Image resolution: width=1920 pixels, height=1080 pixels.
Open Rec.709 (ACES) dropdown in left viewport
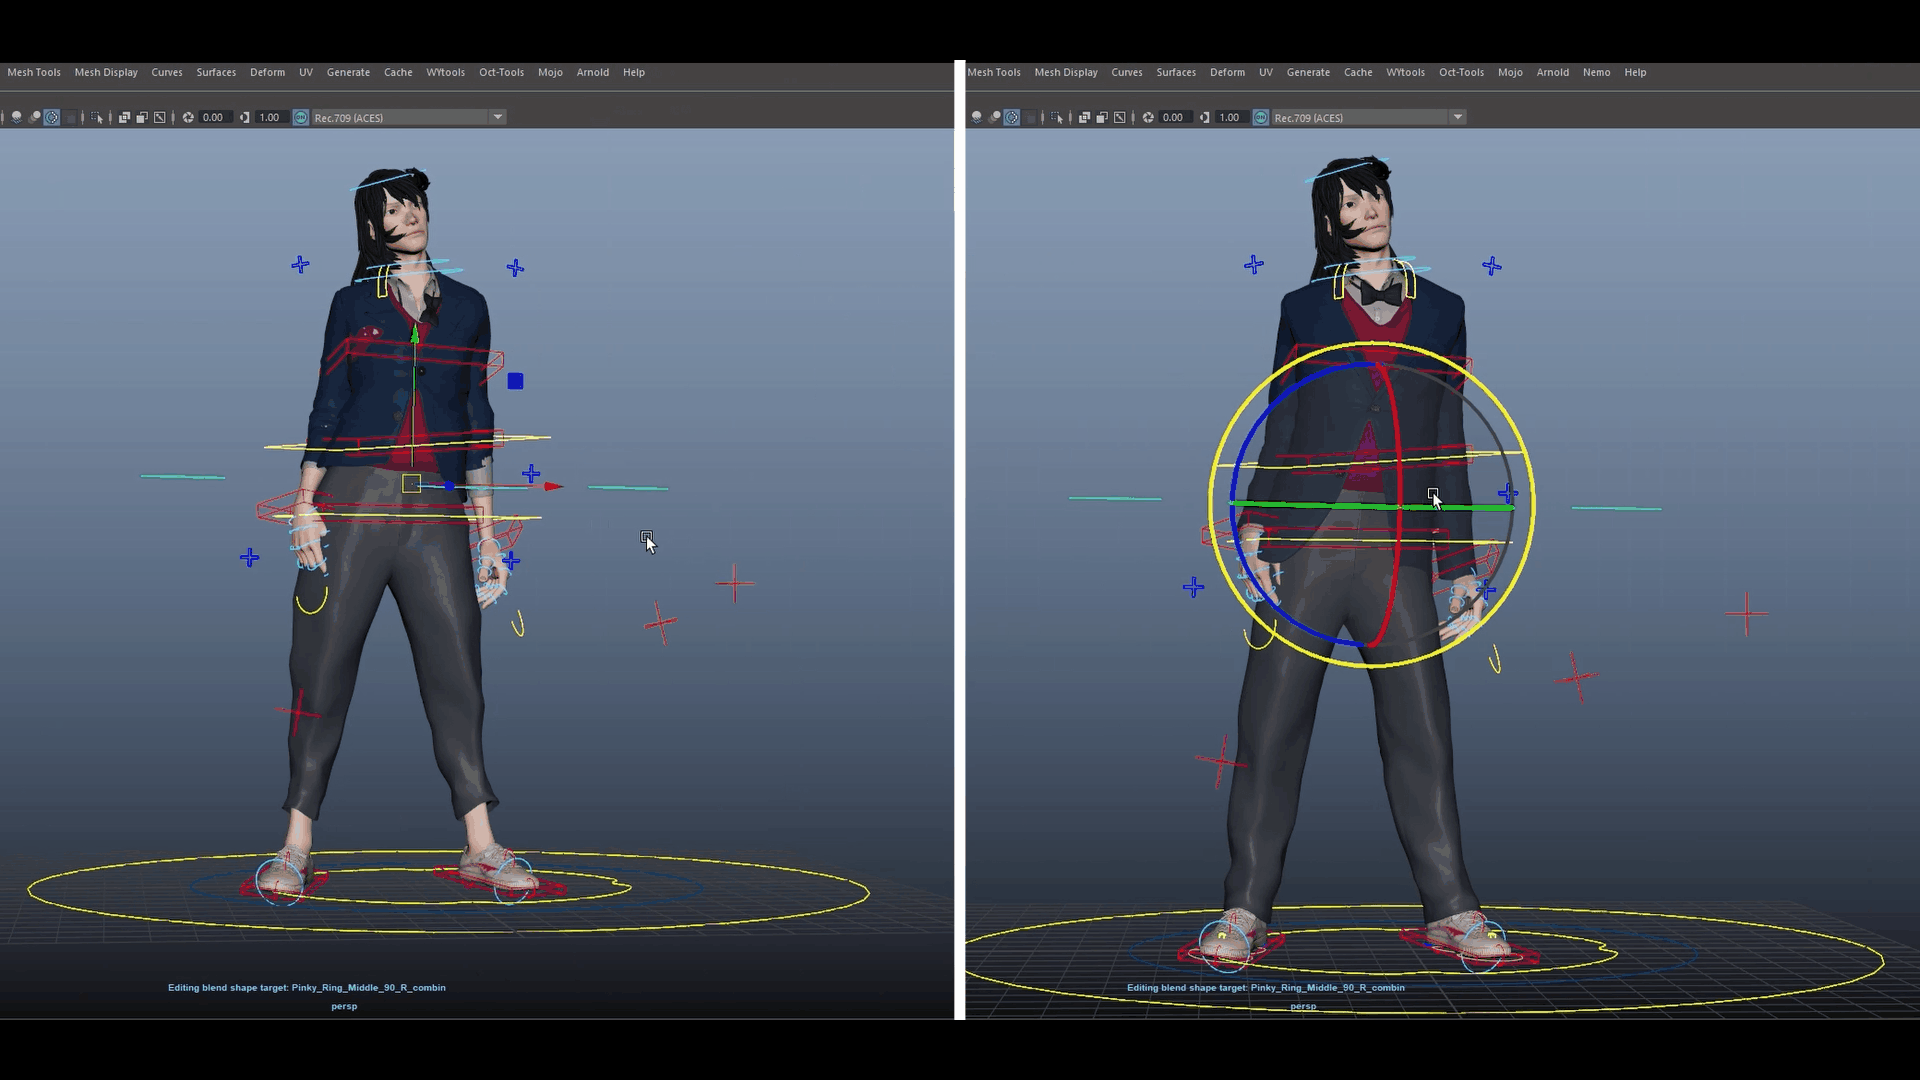[x=409, y=117]
